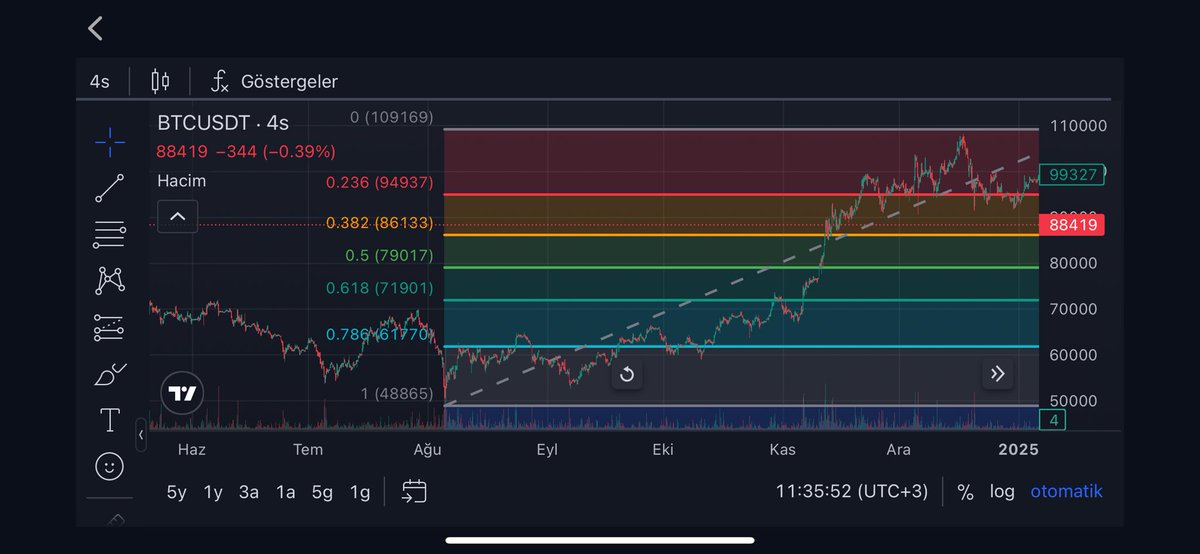Select the 1 (48865) Fibonacci label
Image resolution: width=1200 pixels, height=554 pixels.
pyautogui.click(x=397, y=394)
